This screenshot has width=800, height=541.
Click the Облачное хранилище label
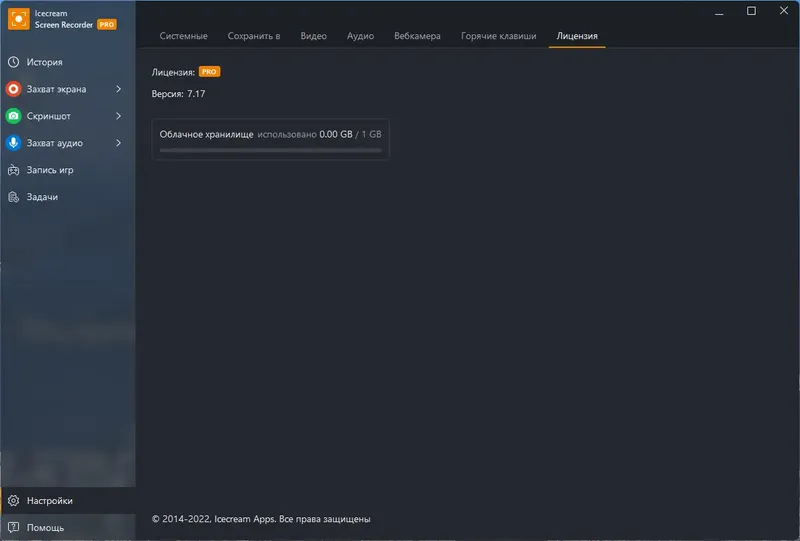(x=206, y=134)
